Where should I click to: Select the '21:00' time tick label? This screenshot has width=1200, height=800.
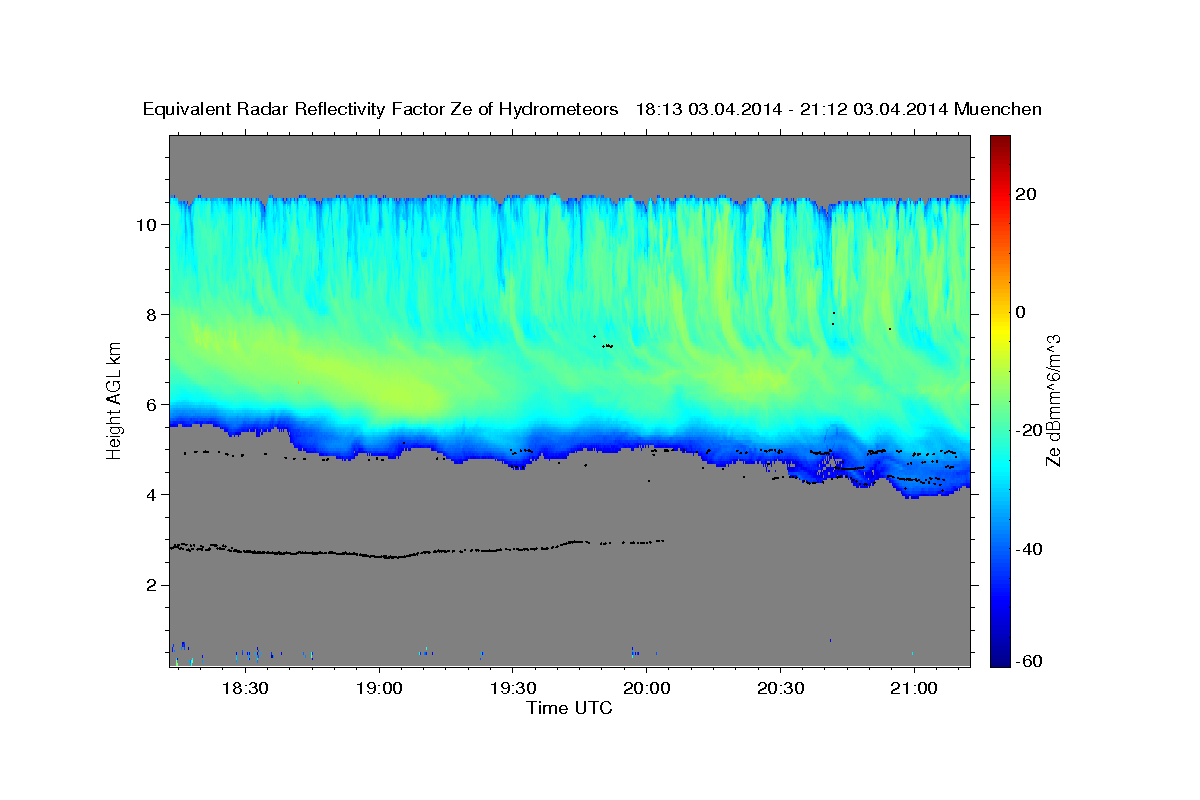(x=913, y=689)
